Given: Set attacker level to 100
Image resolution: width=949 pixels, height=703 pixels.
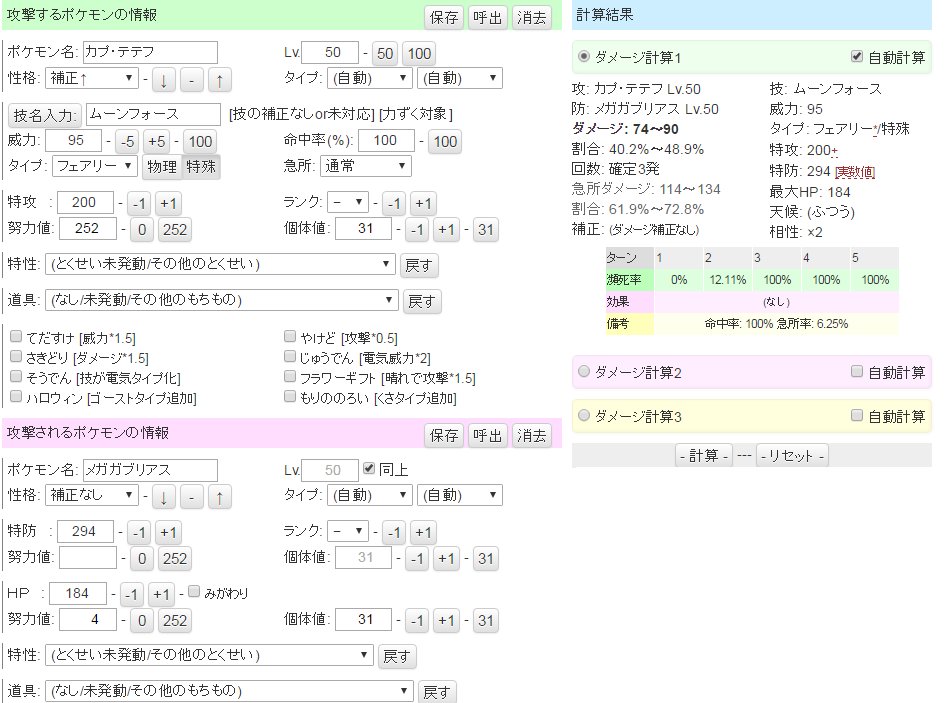Looking at the screenshot, I should [419, 54].
